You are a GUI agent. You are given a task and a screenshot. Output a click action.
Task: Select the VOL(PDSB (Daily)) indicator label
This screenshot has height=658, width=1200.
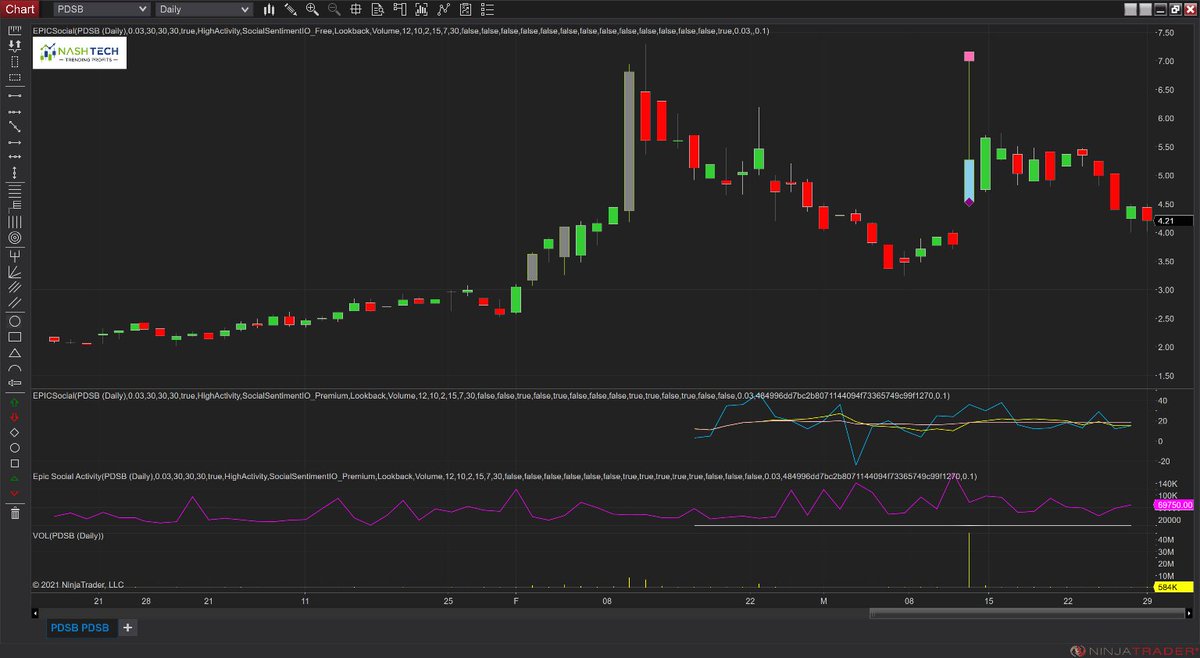coord(68,536)
